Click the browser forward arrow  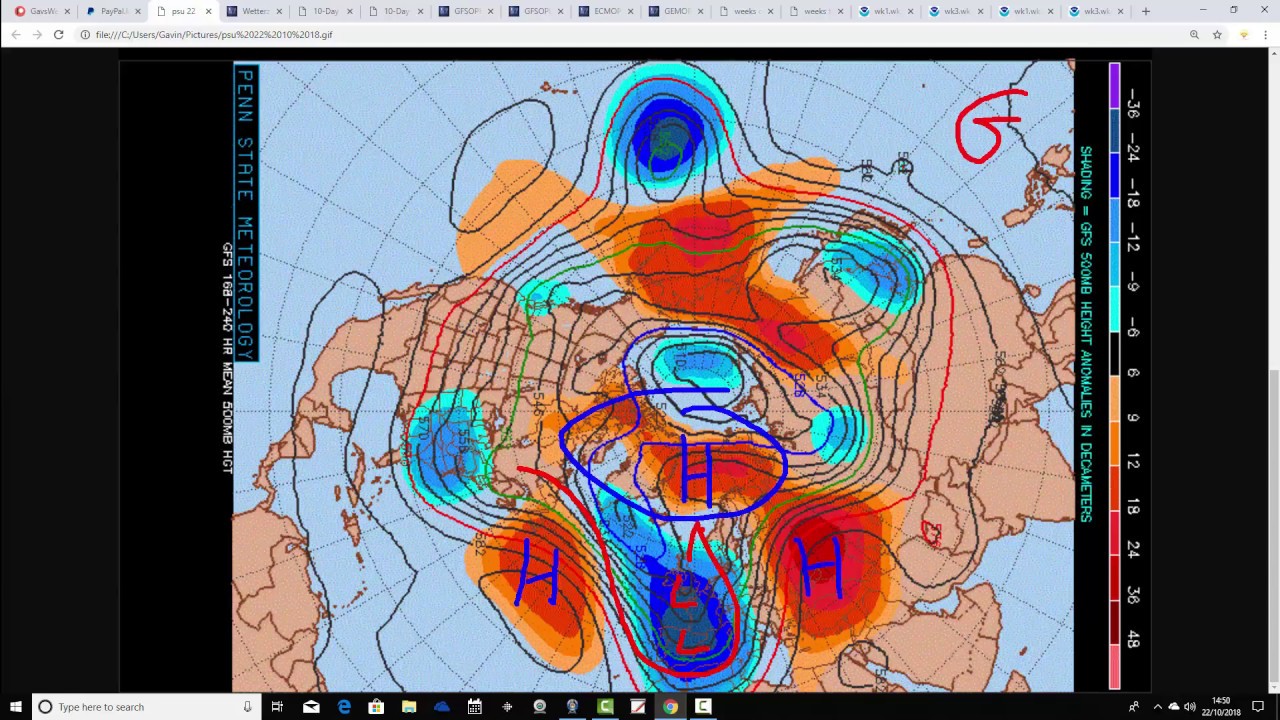36,34
